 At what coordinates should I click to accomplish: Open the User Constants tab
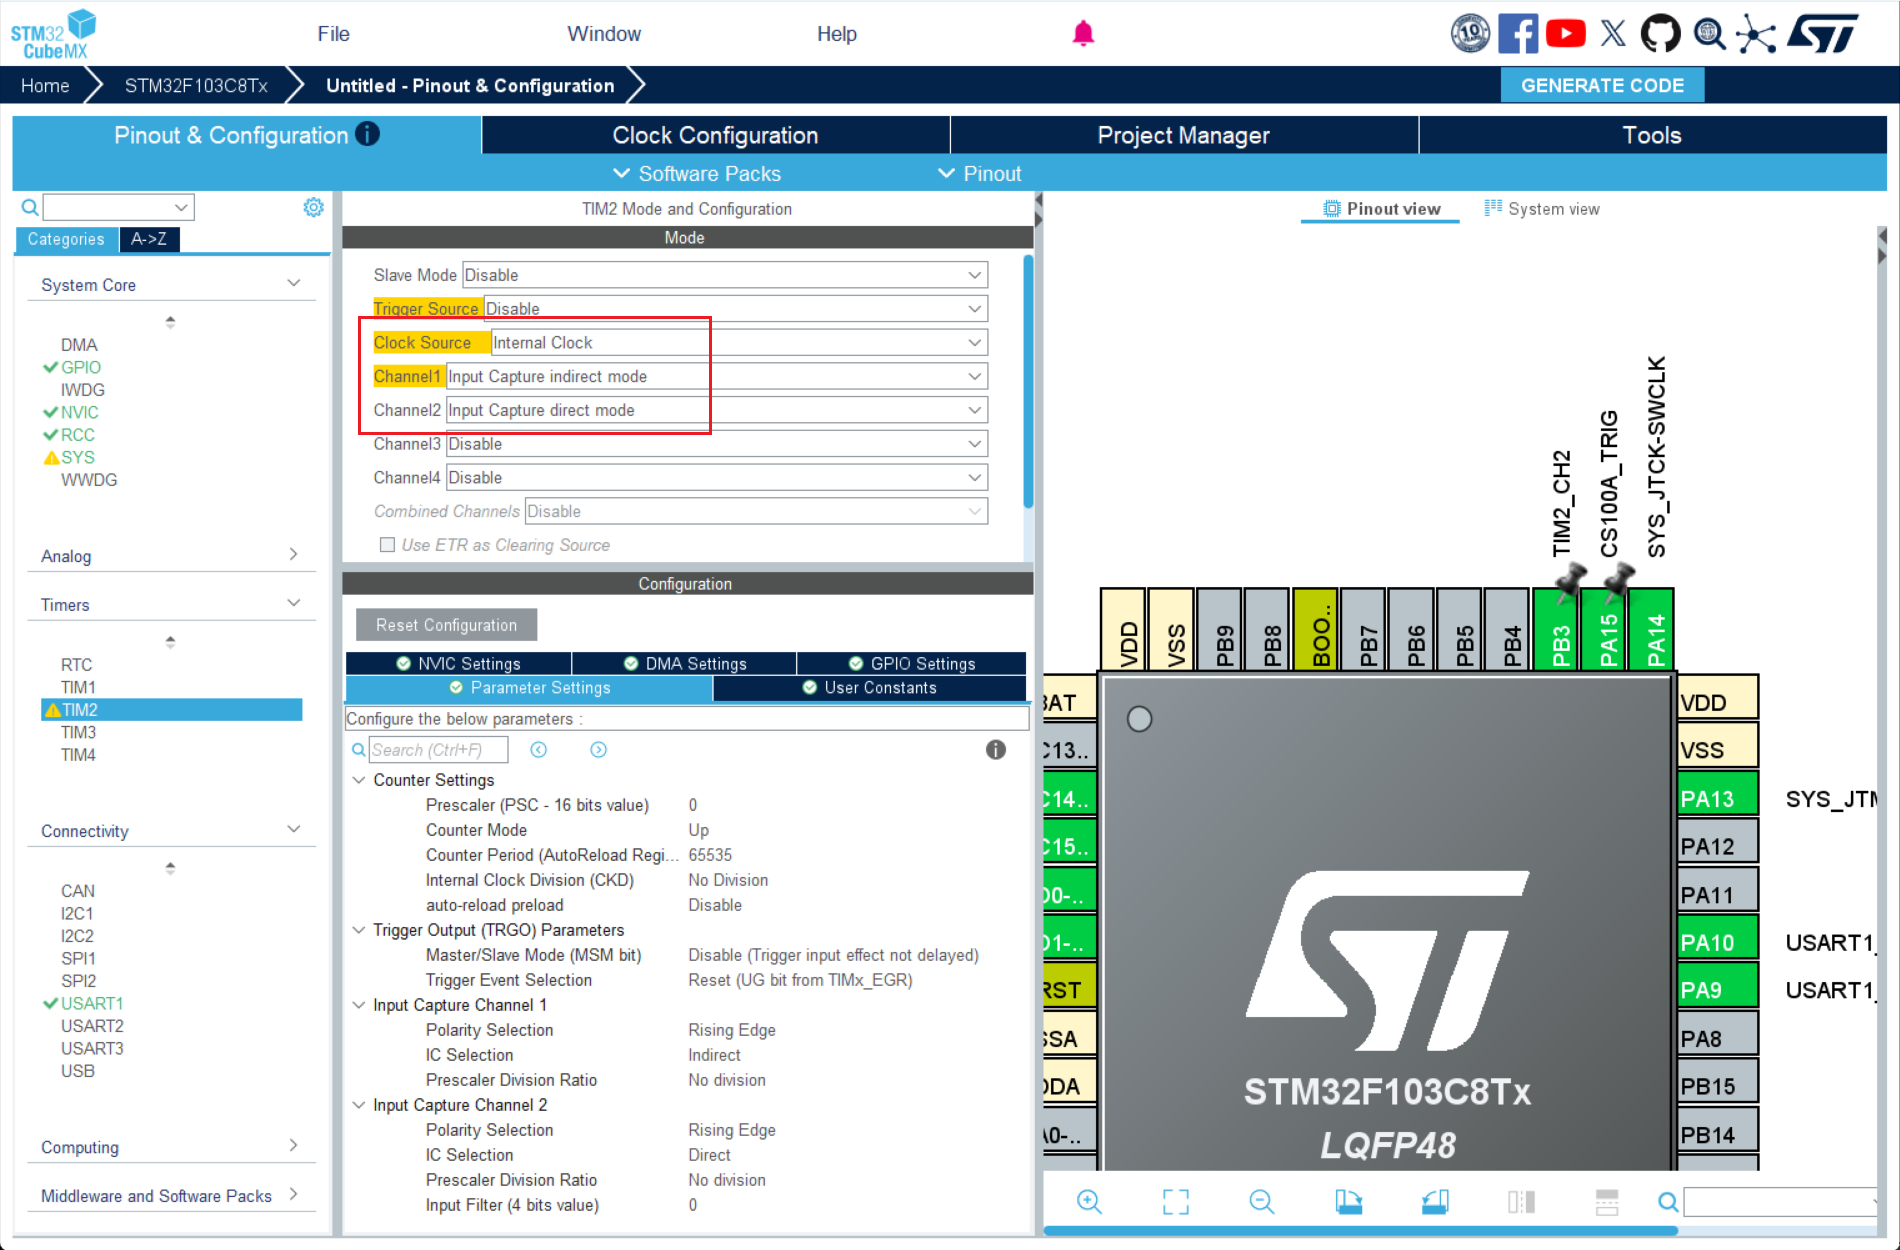pyautogui.click(x=870, y=688)
